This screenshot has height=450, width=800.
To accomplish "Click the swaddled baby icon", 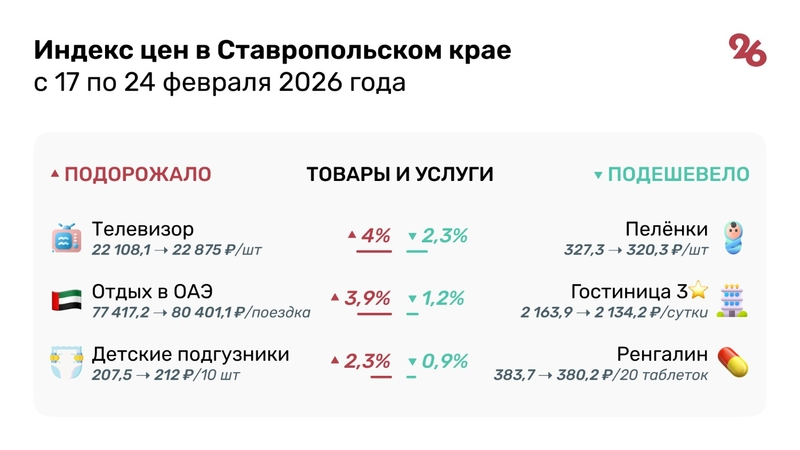I will pyautogui.click(x=734, y=239).
